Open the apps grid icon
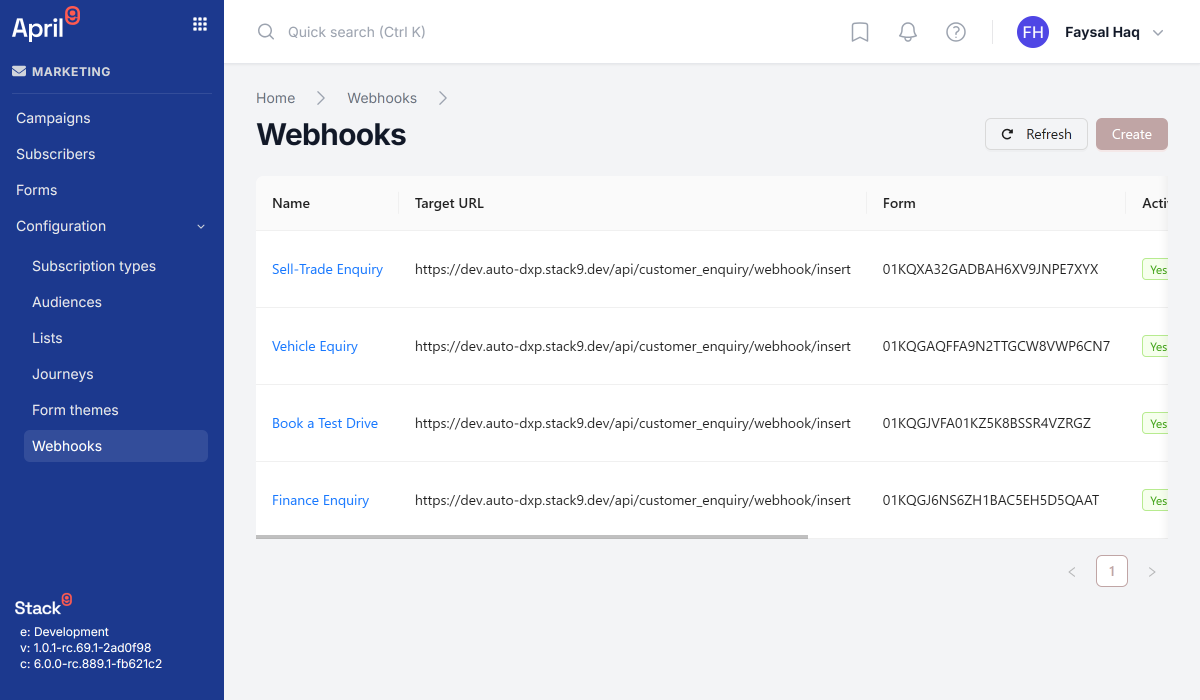 [x=200, y=24]
